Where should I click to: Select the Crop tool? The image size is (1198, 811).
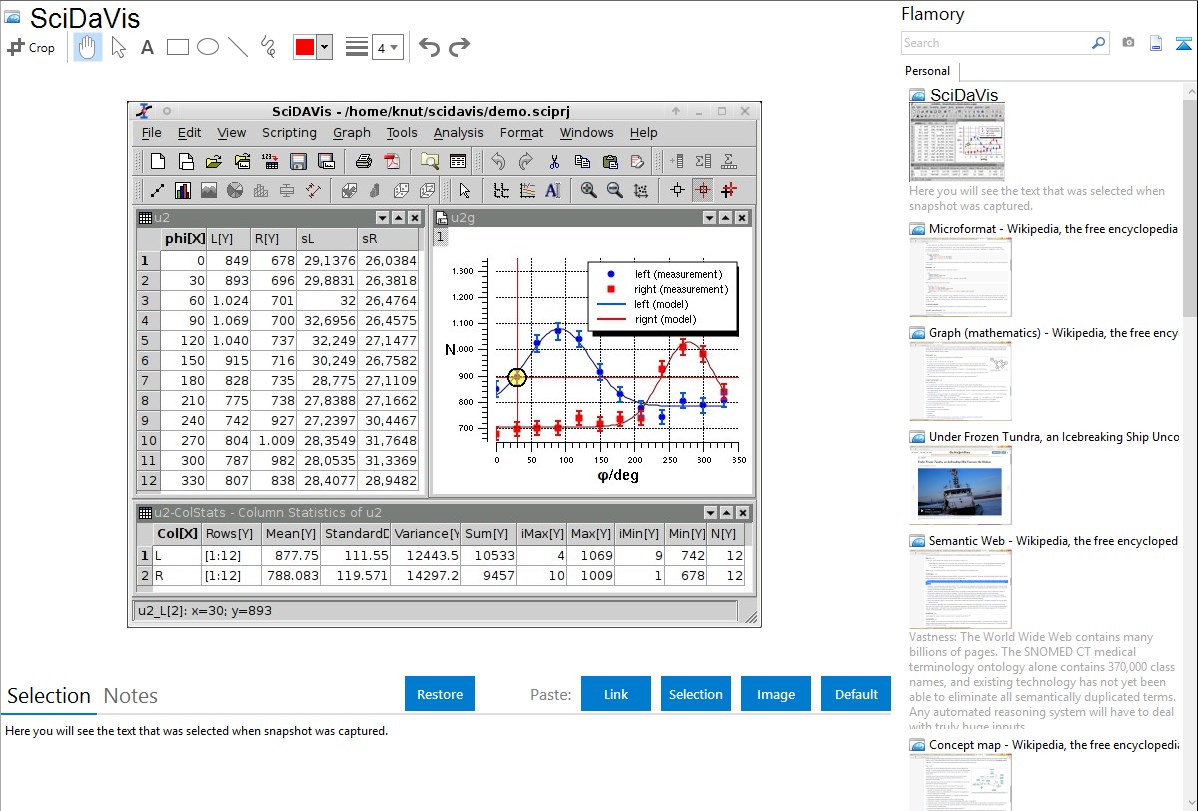click(x=31, y=47)
